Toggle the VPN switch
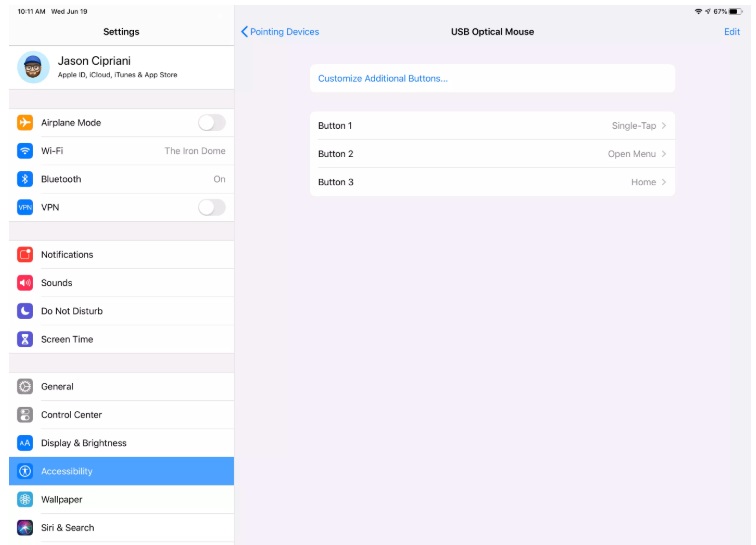This screenshot has width=756, height=545. (x=212, y=207)
